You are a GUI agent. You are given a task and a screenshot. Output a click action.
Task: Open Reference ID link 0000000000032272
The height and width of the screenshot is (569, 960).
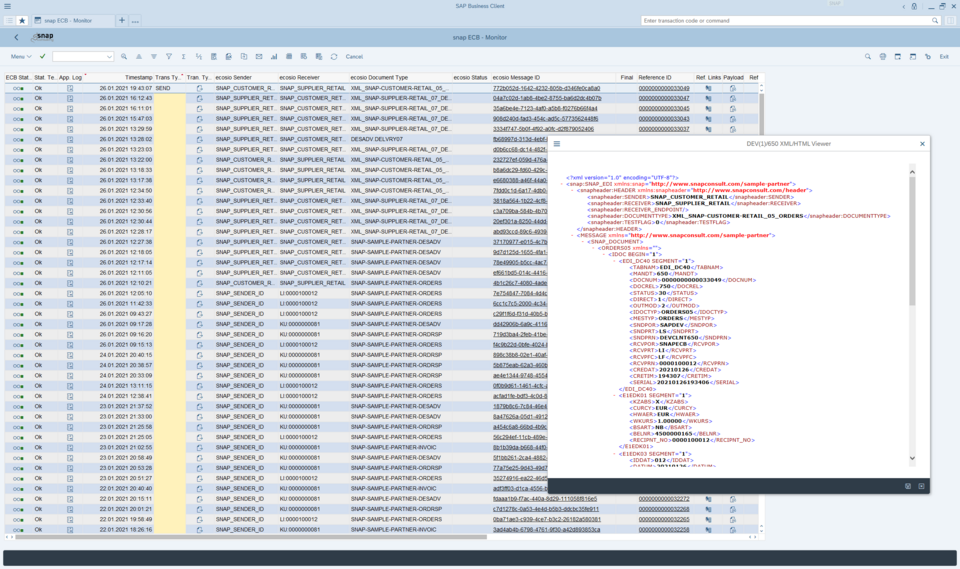click(x=664, y=499)
